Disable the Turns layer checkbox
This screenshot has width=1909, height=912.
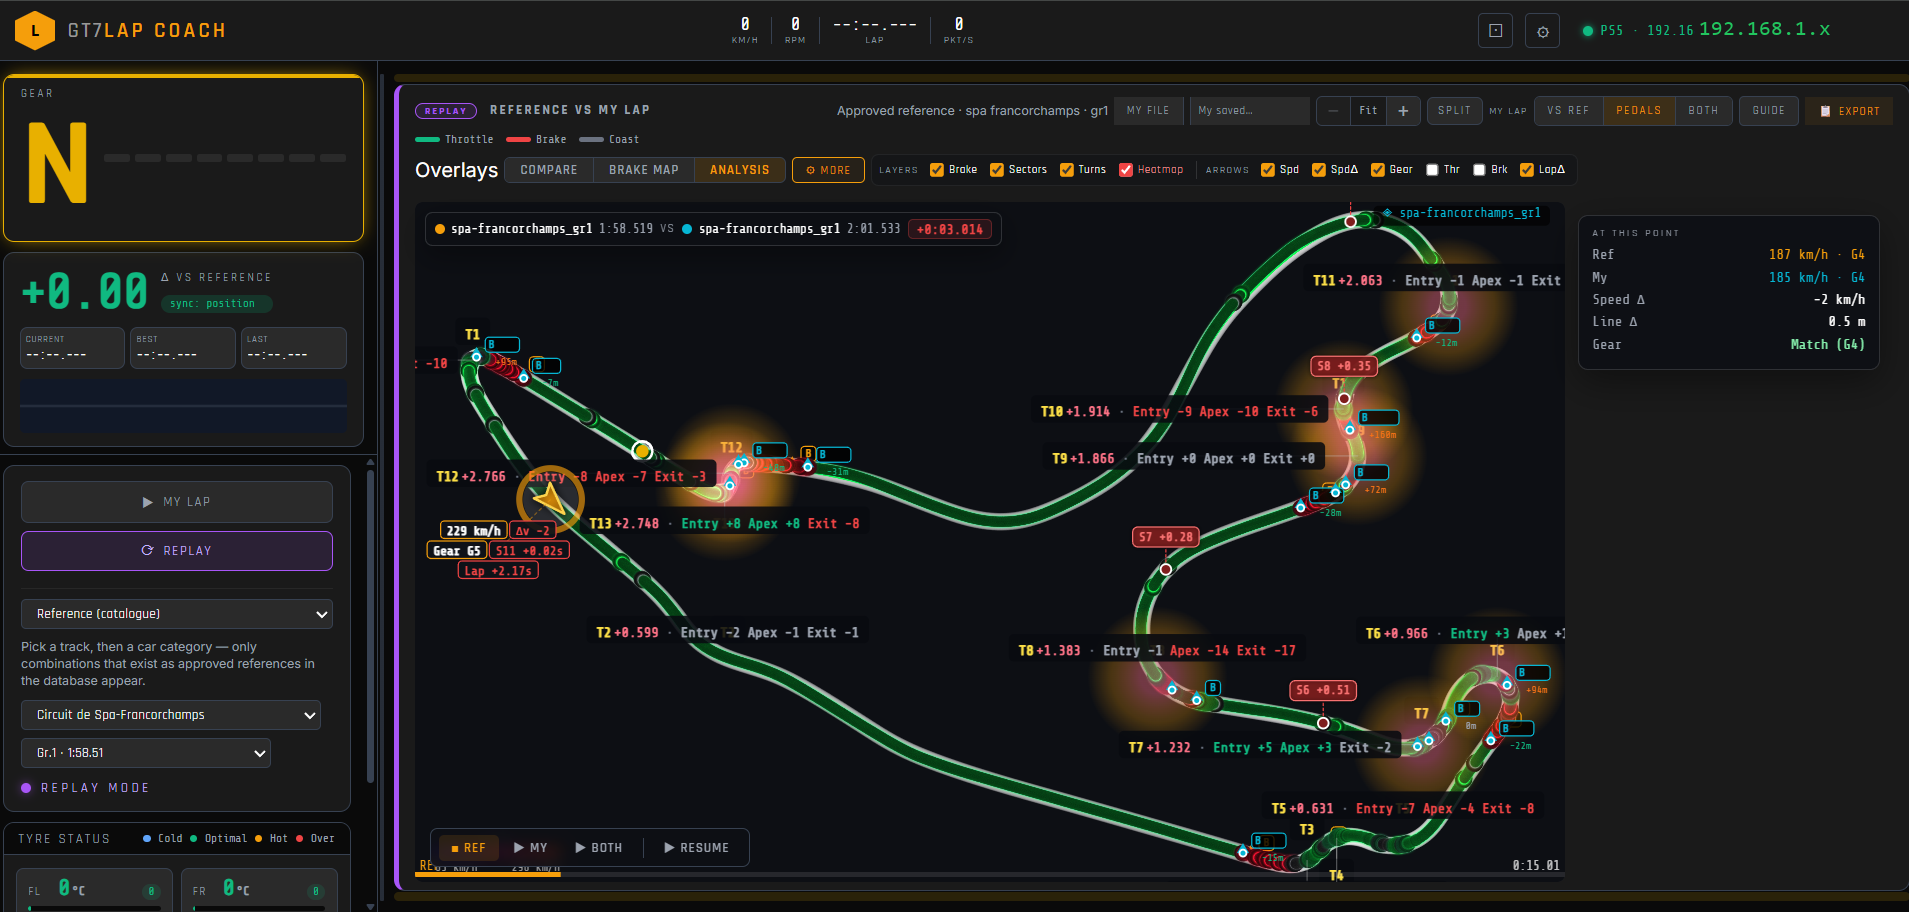tap(1067, 170)
